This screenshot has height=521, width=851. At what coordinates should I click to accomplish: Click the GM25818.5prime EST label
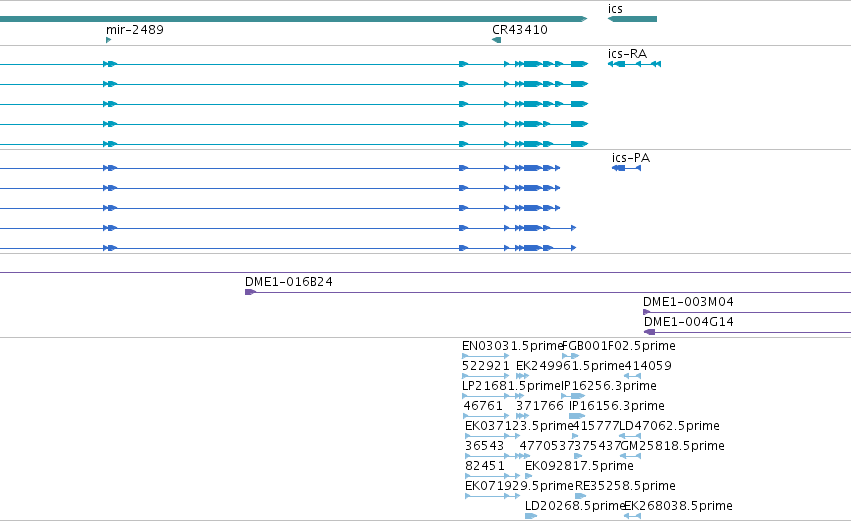click(672, 446)
